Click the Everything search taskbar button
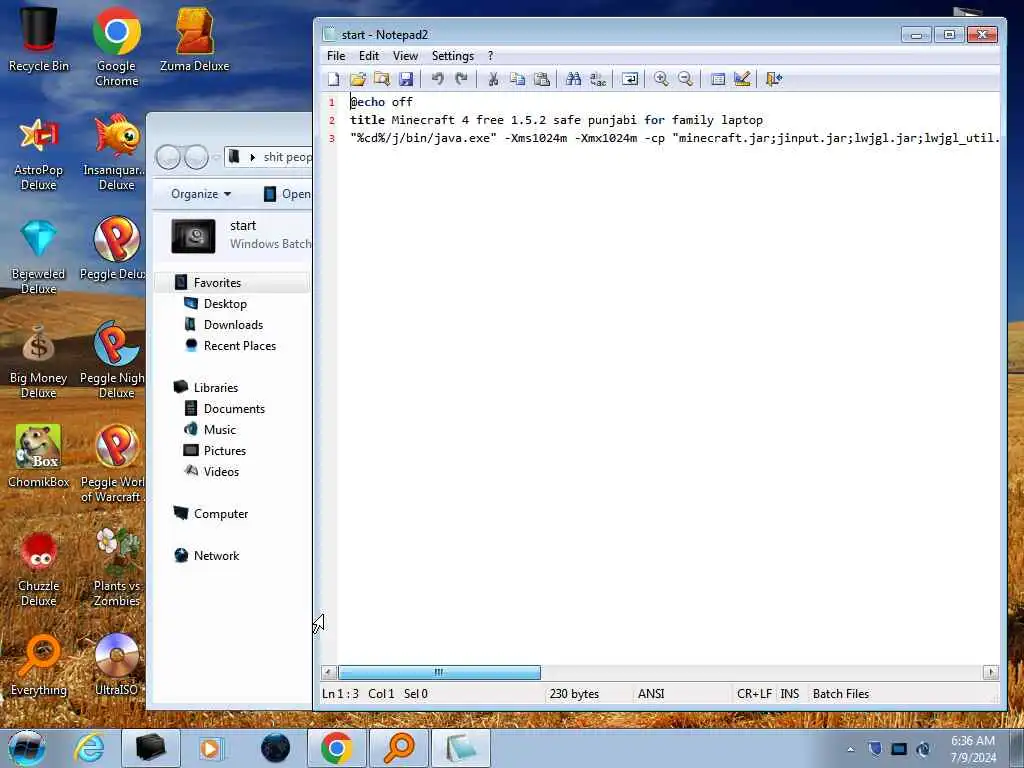This screenshot has height=768, width=1024. coord(398,748)
